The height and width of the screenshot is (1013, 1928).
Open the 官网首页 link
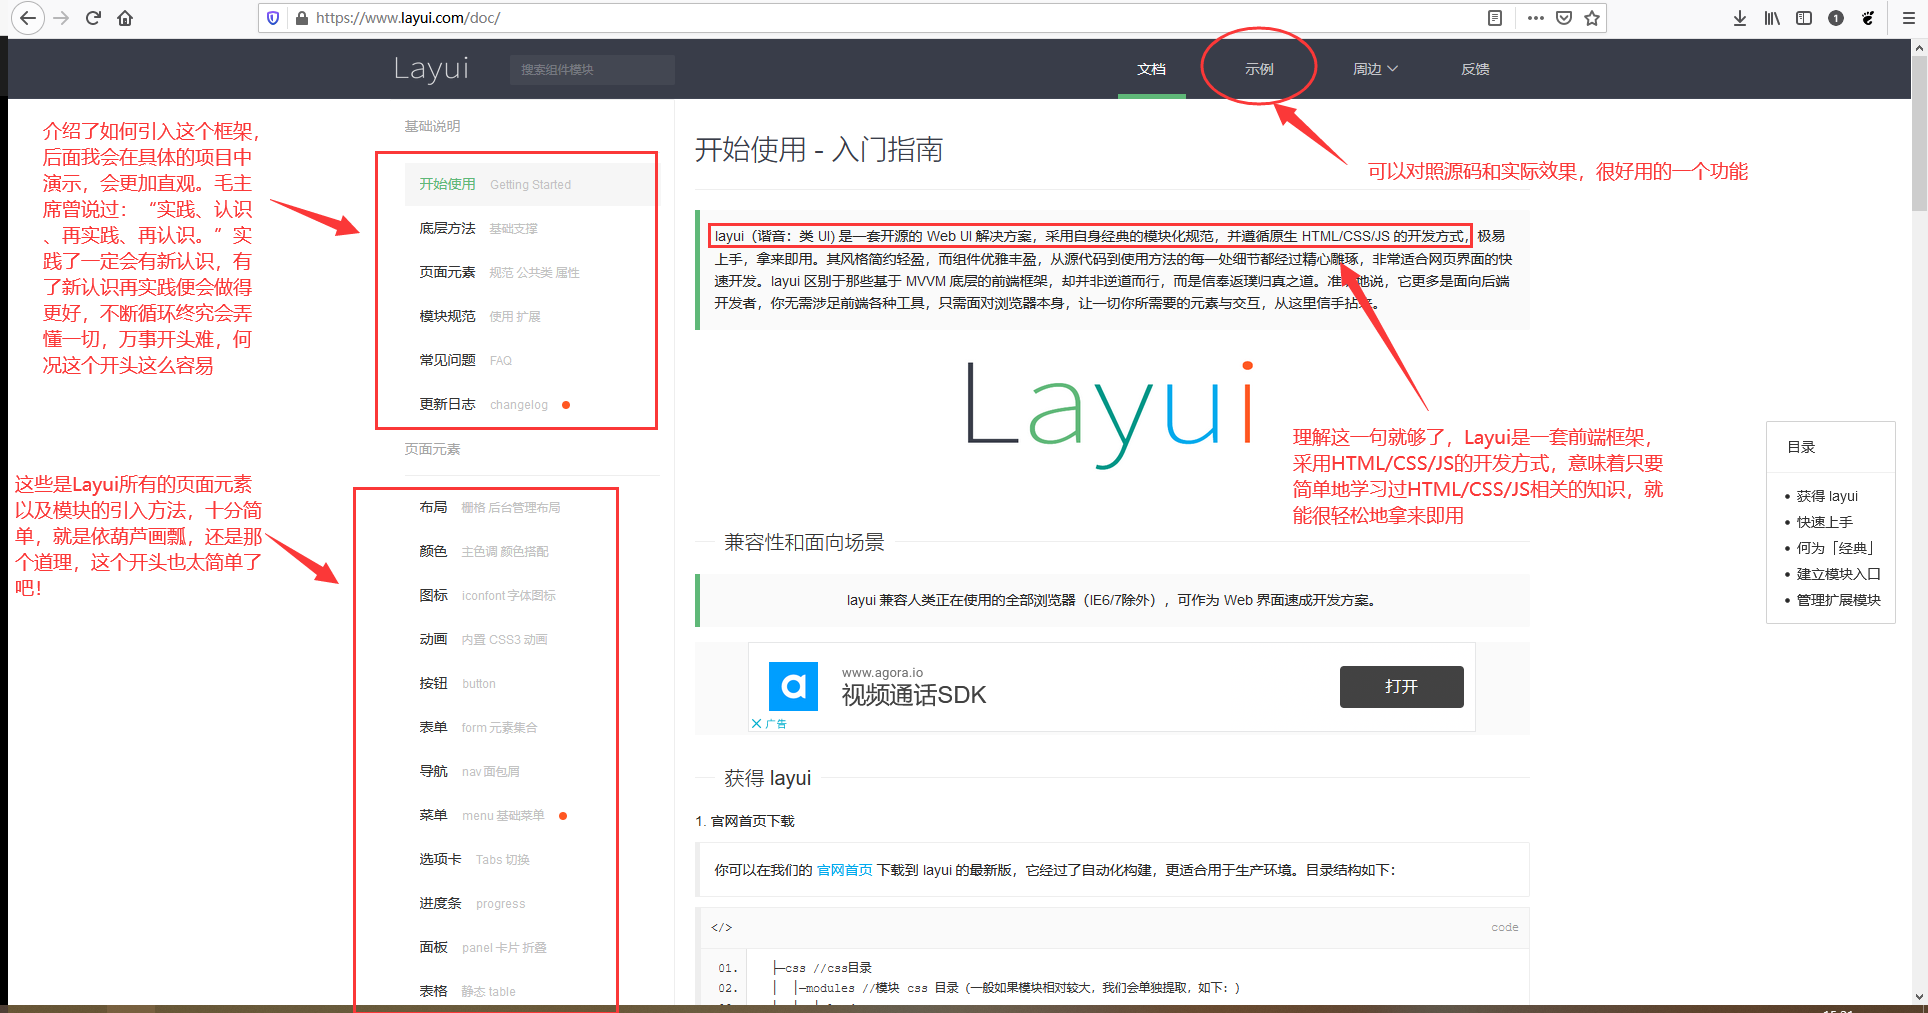[x=844, y=870]
